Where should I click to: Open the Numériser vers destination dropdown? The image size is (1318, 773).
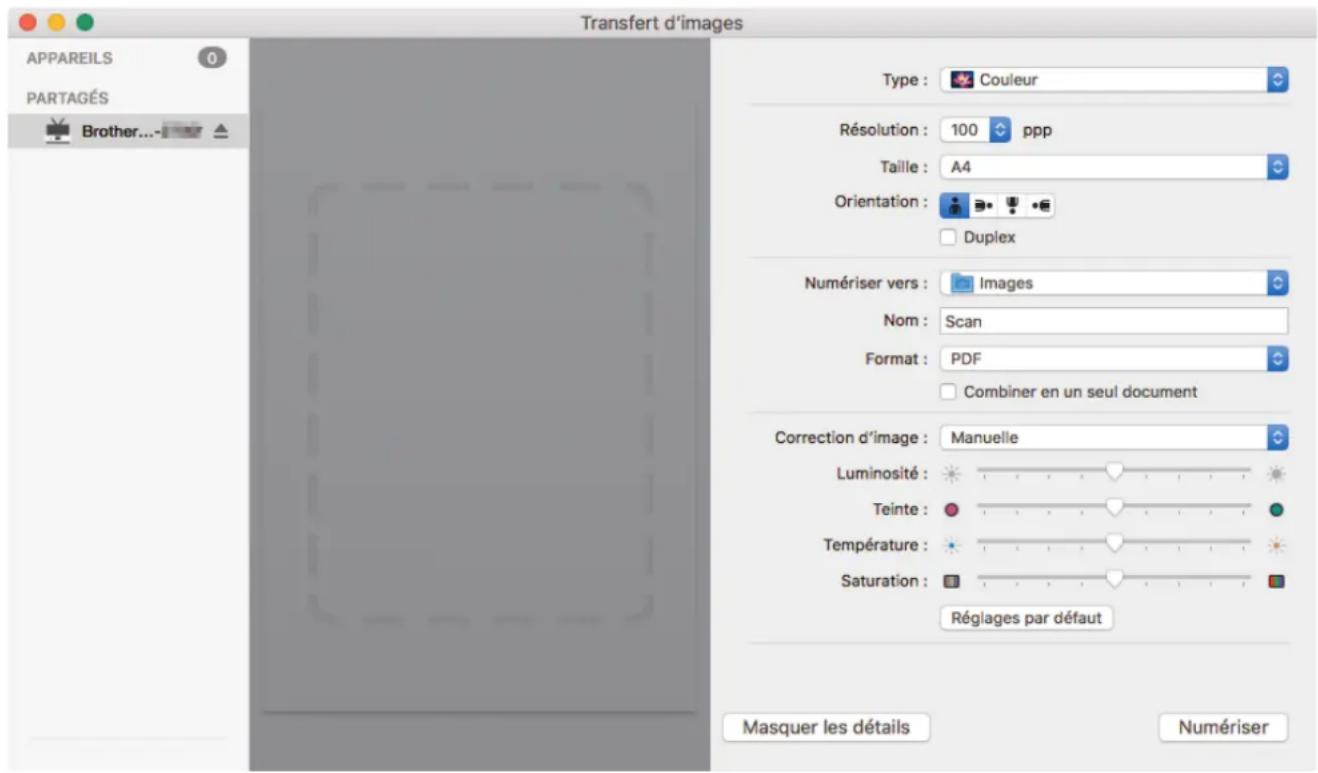[x=1114, y=283]
